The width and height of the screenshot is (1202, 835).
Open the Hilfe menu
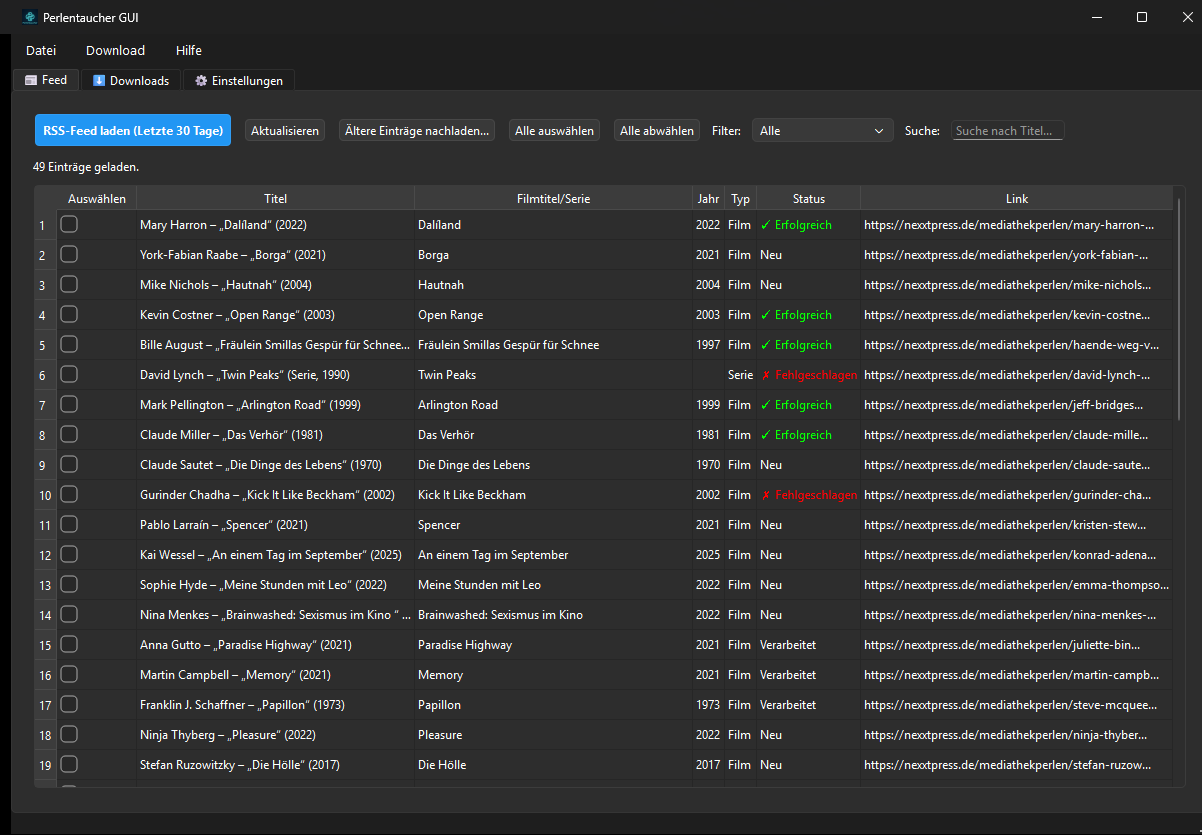tap(188, 51)
